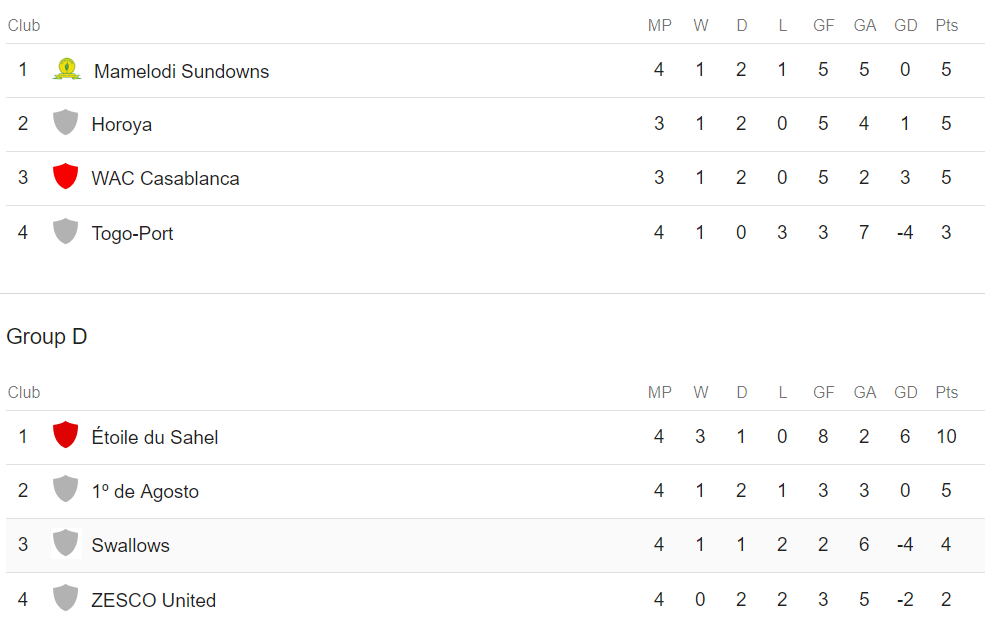Click ZESCO United's gray shield icon
This screenshot has width=985, height=642.
pos(65,599)
